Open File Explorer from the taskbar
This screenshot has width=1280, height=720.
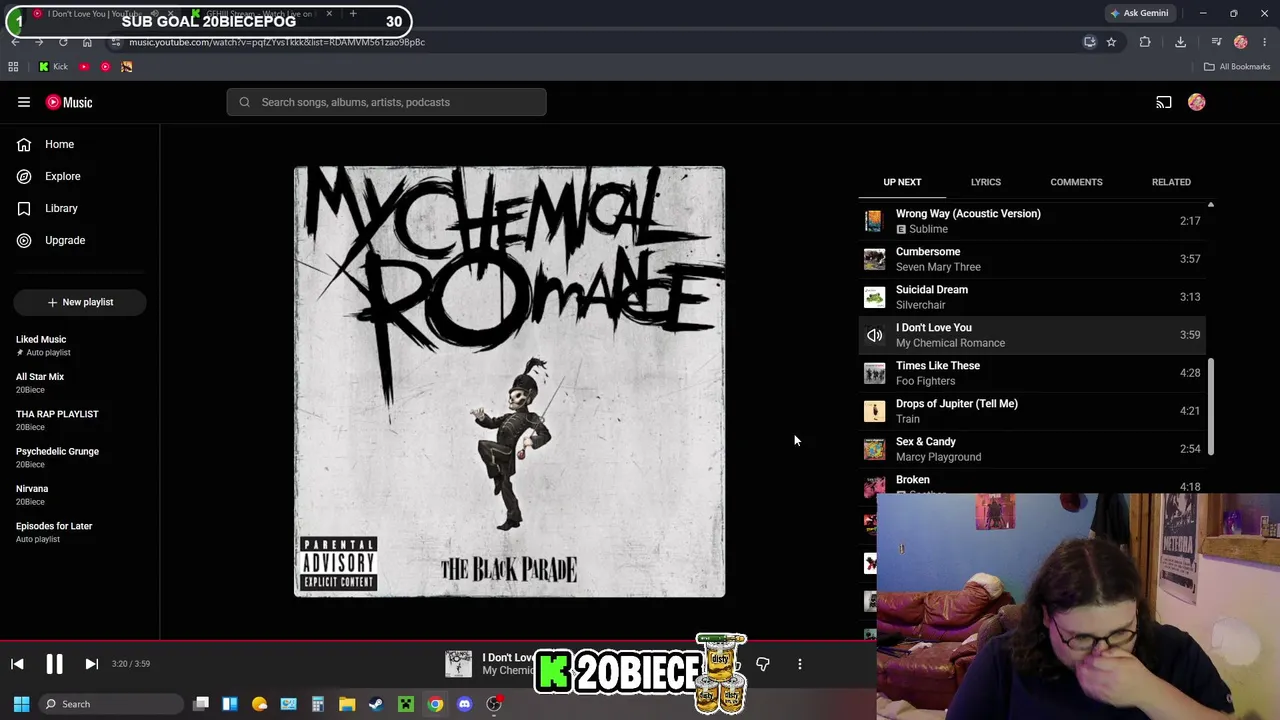pyautogui.click(x=347, y=704)
